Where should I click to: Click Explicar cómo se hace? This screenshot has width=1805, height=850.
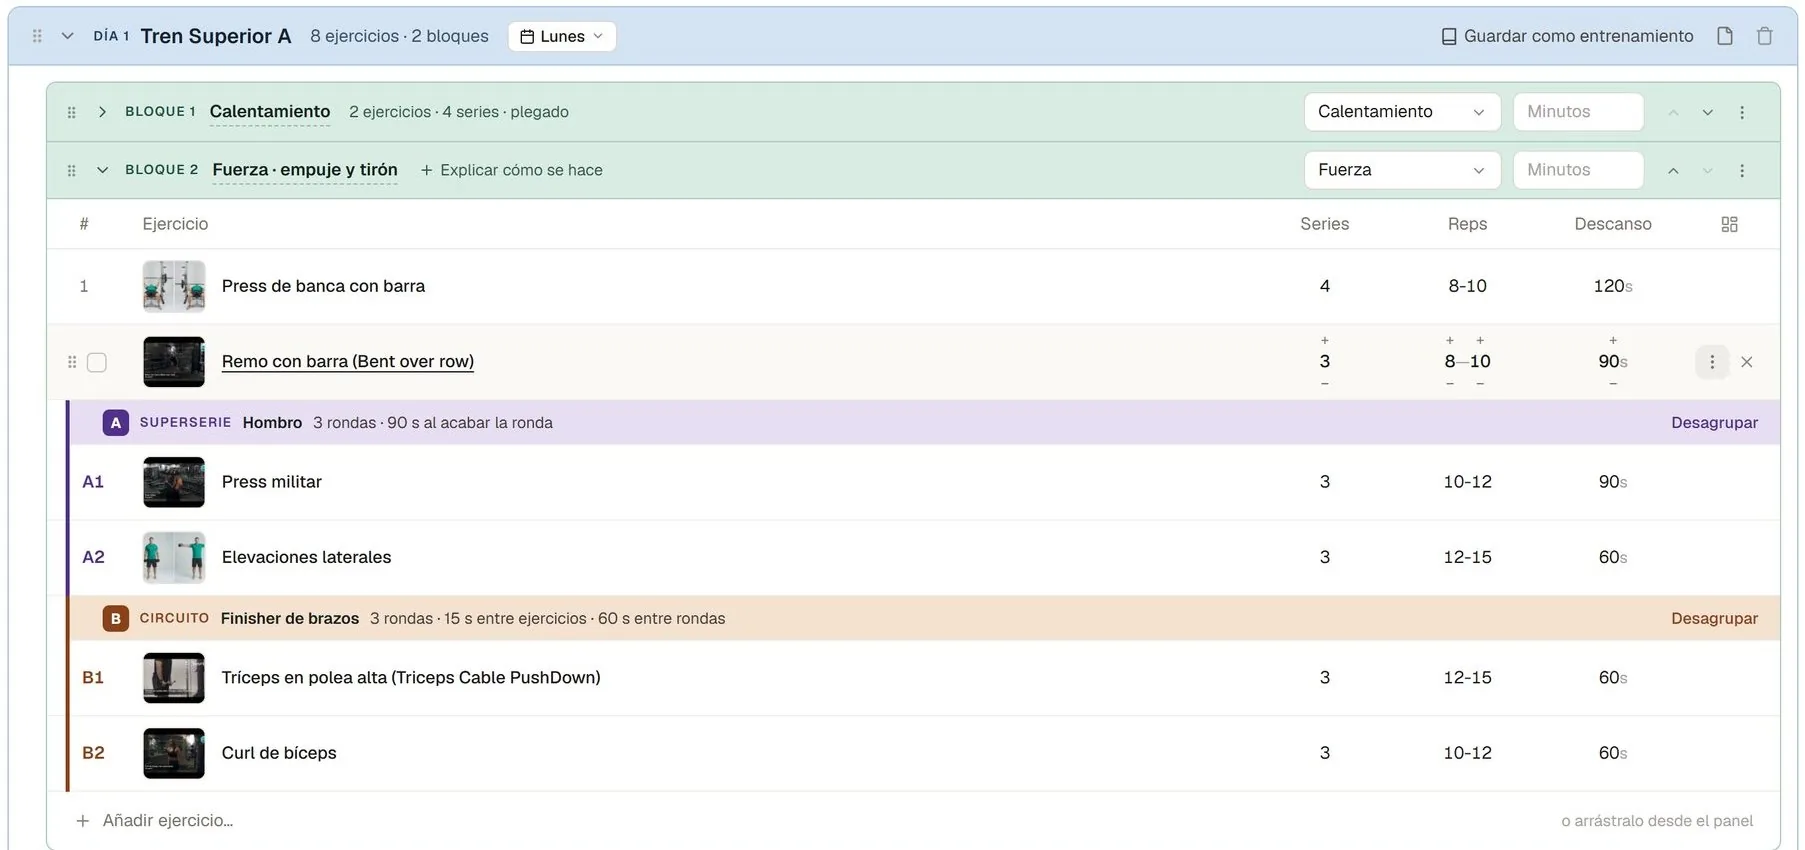[x=511, y=170]
